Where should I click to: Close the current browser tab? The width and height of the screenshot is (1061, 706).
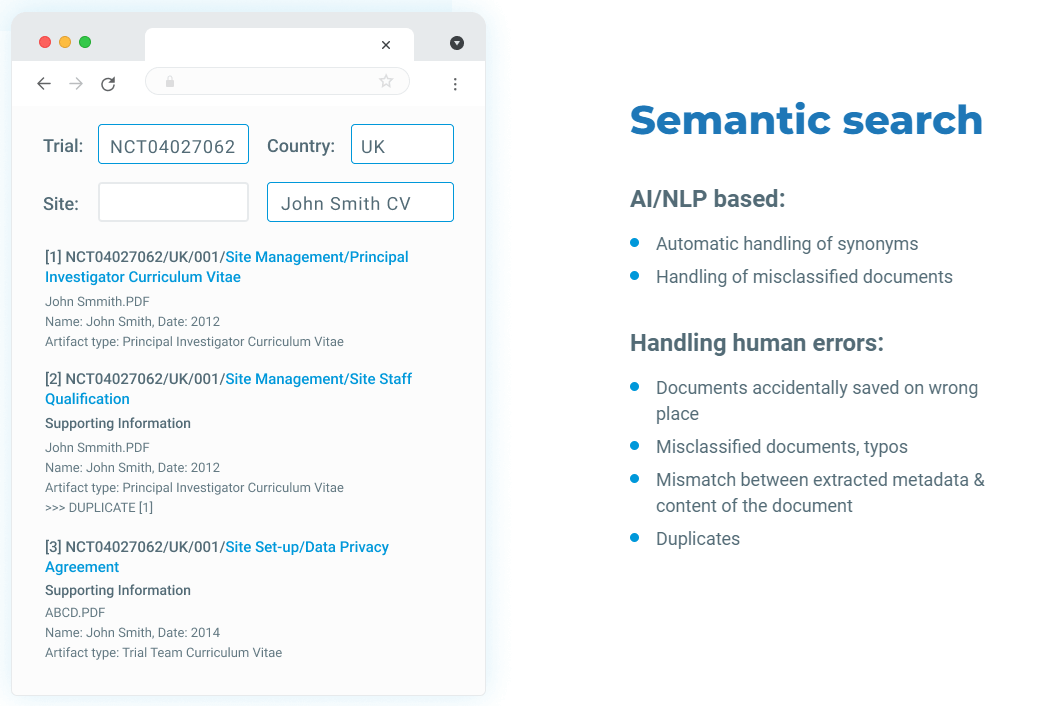pos(386,45)
